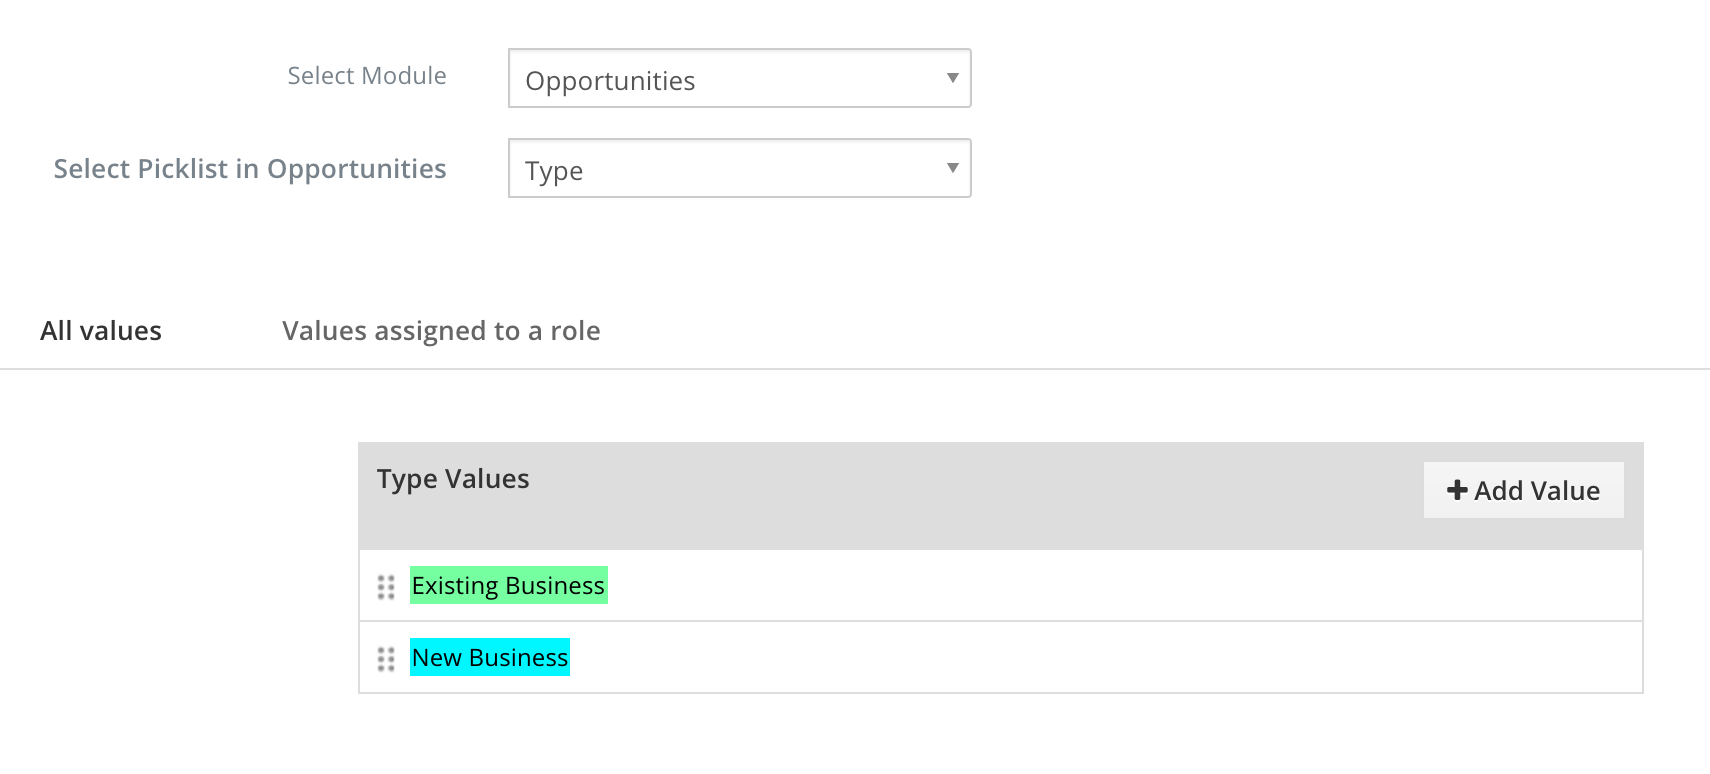Click the plus icon on Add Value
1710x774 pixels.
(x=1457, y=490)
